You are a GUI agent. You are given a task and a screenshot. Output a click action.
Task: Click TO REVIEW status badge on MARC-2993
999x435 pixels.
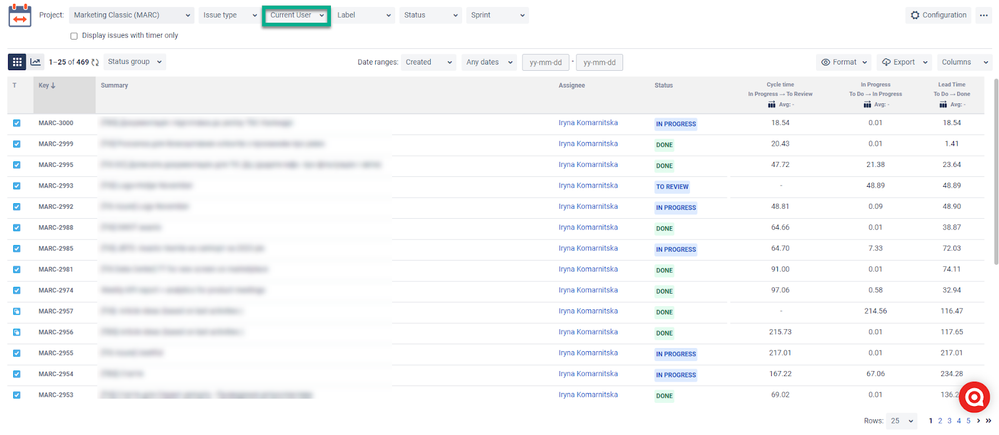click(673, 187)
